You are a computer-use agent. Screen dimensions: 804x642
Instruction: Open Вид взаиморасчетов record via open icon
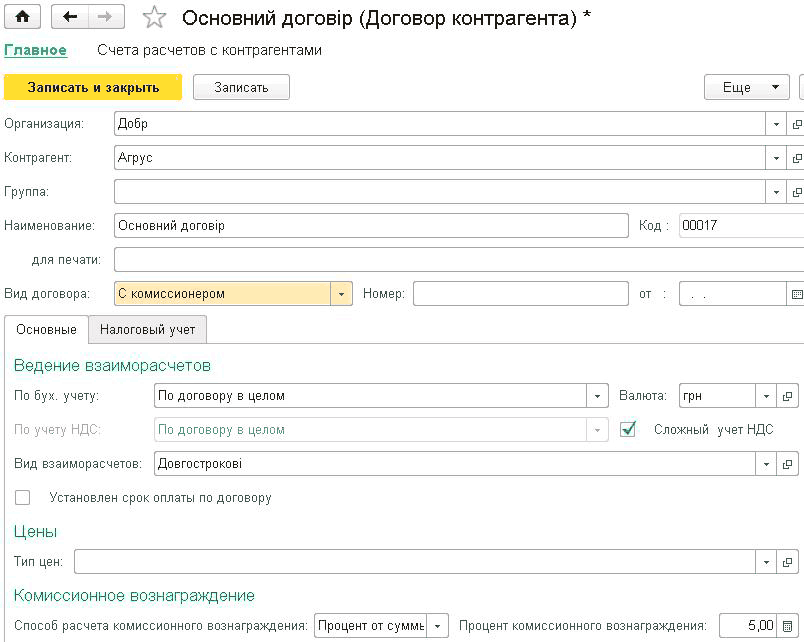(788, 464)
